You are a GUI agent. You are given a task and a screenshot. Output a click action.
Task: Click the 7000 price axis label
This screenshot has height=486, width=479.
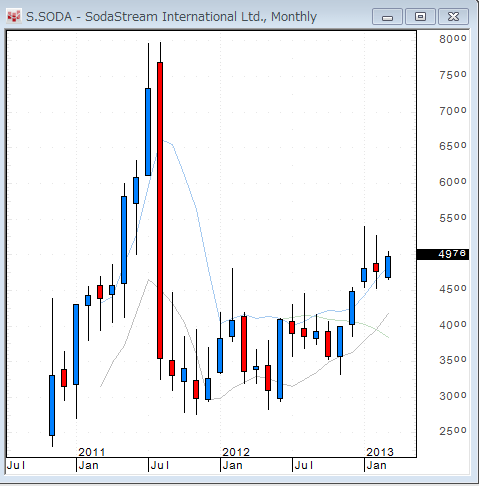click(x=453, y=111)
